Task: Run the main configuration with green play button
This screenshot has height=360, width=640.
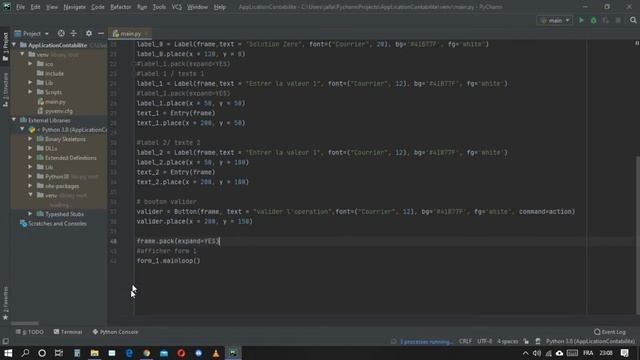Action: point(581,20)
